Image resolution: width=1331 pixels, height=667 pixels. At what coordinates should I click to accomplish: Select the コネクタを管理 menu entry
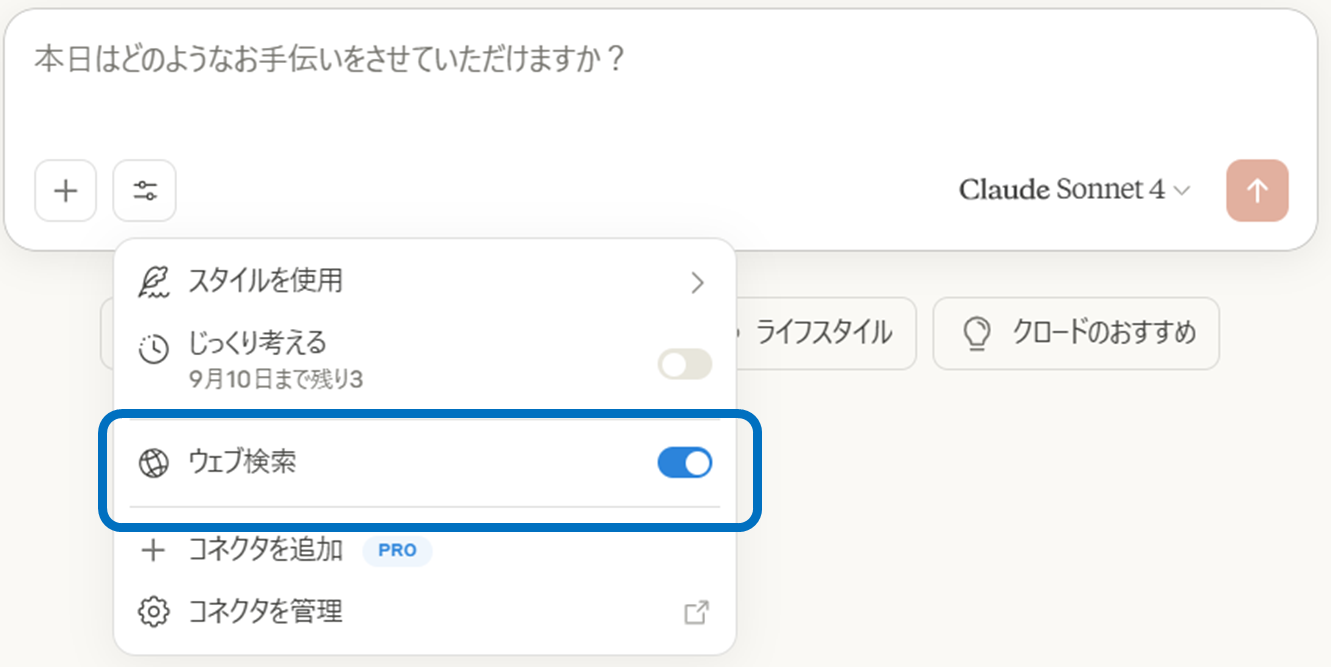click(x=266, y=612)
